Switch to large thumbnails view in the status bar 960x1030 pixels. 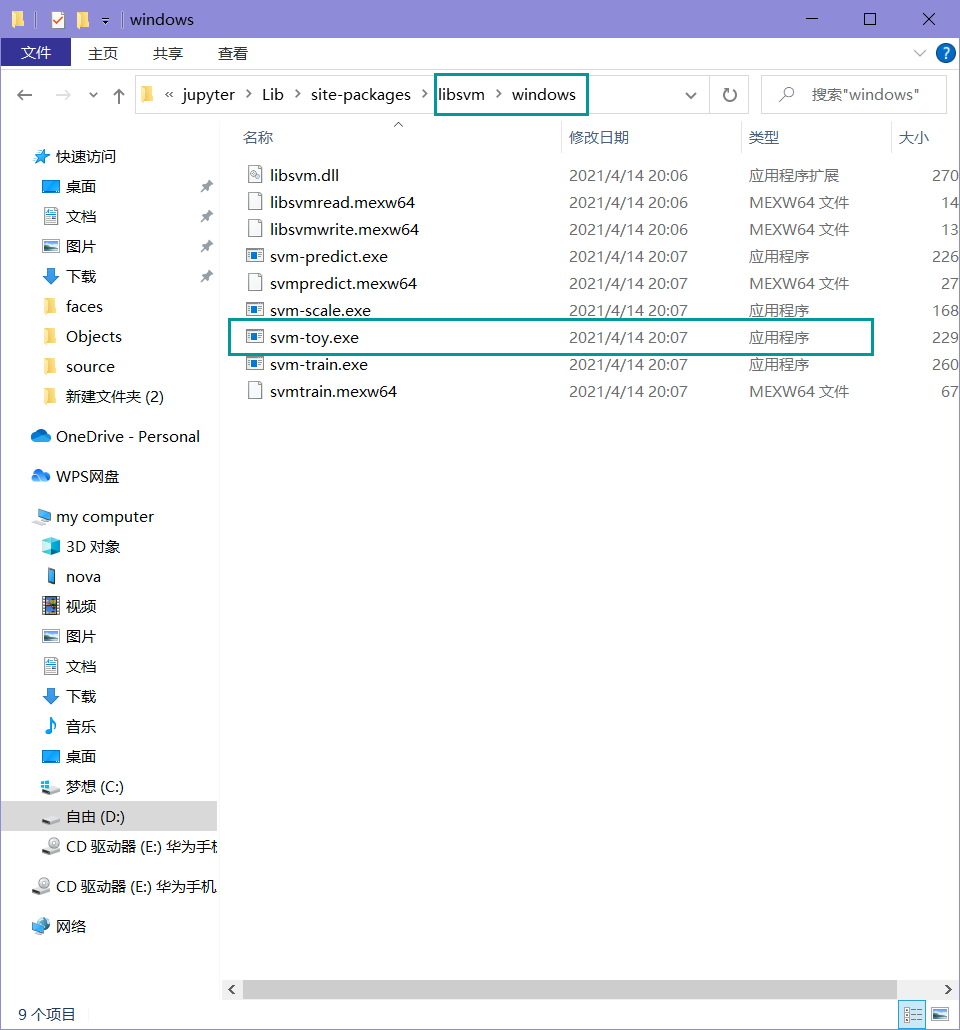940,1014
